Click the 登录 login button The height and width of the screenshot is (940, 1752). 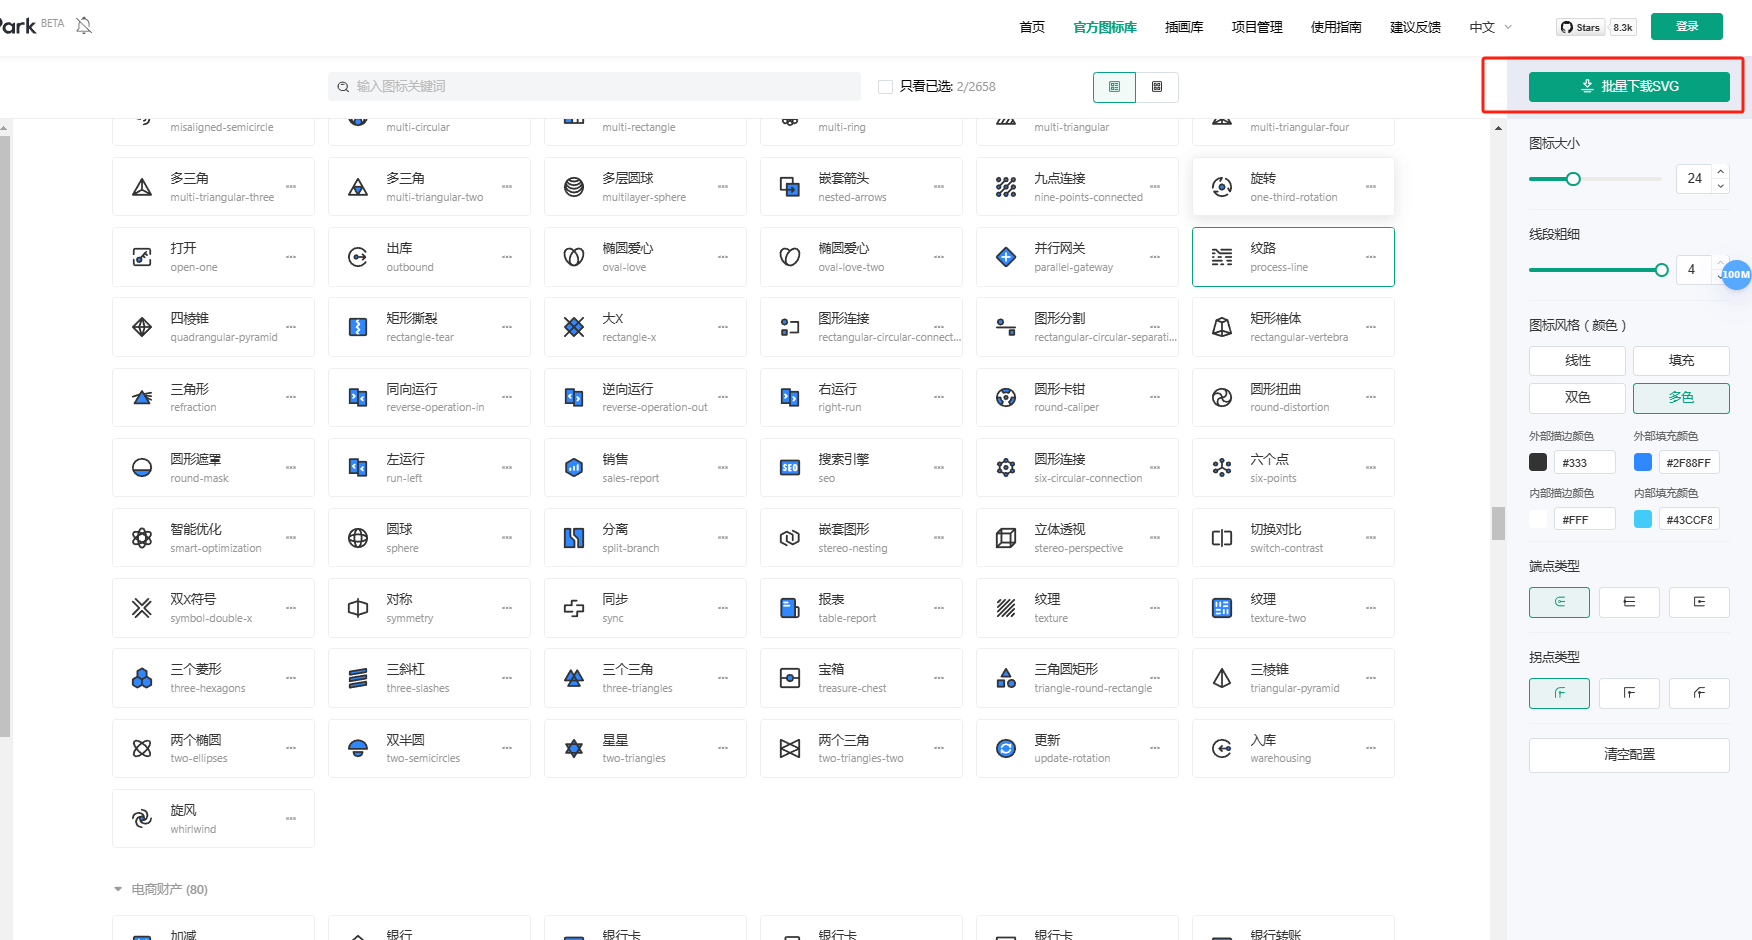click(1687, 27)
